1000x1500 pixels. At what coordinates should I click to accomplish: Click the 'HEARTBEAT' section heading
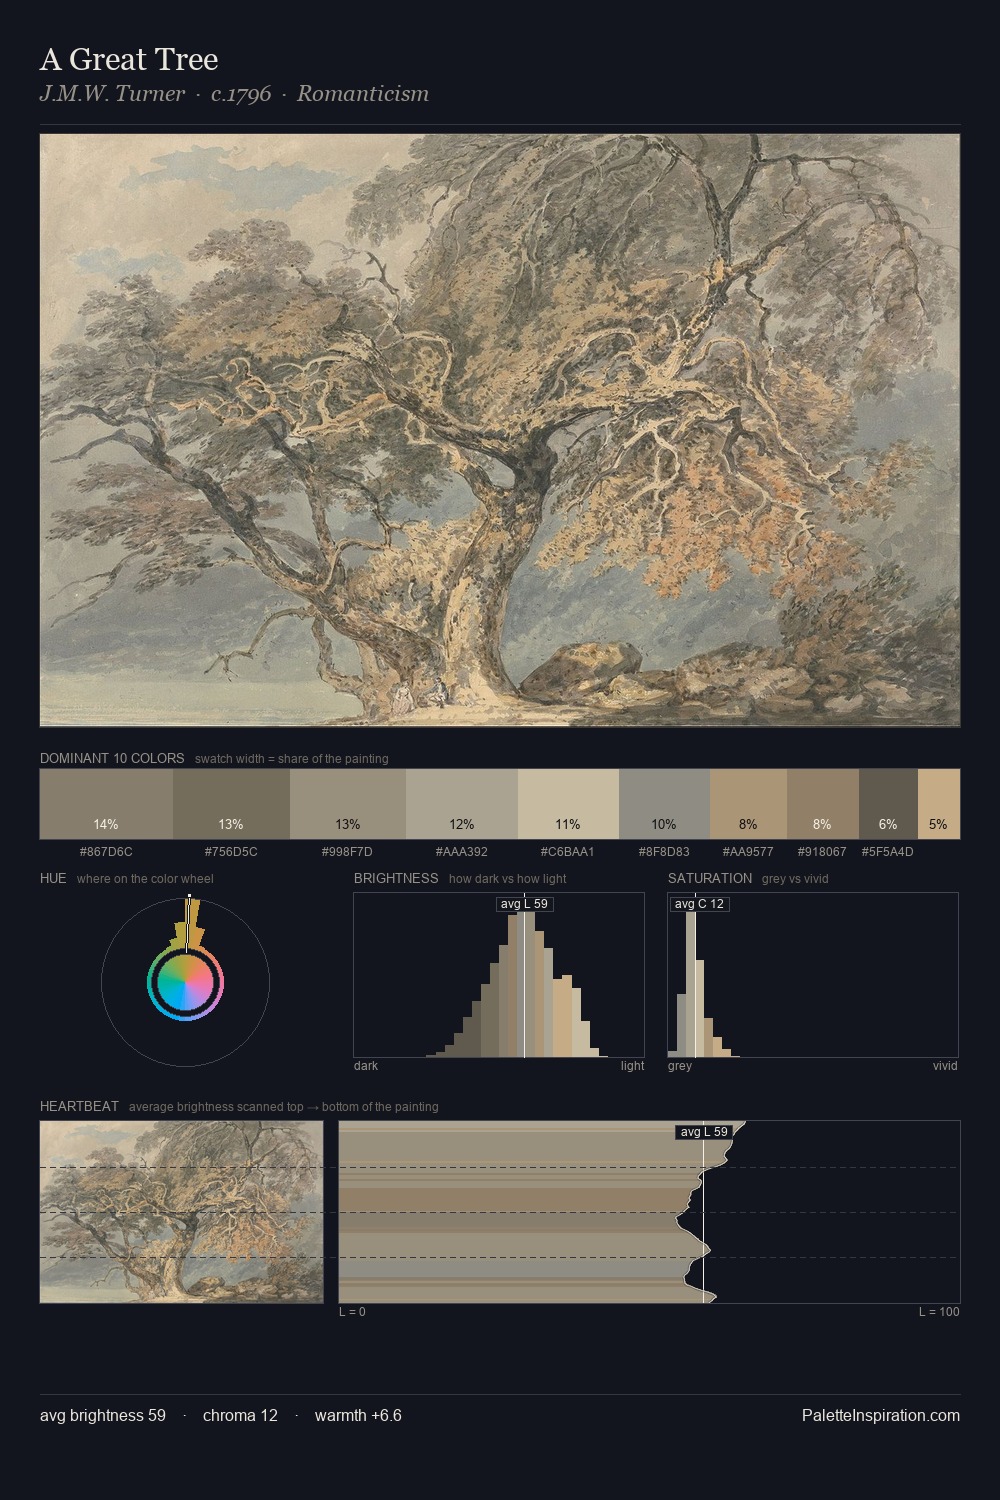coord(79,1106)
